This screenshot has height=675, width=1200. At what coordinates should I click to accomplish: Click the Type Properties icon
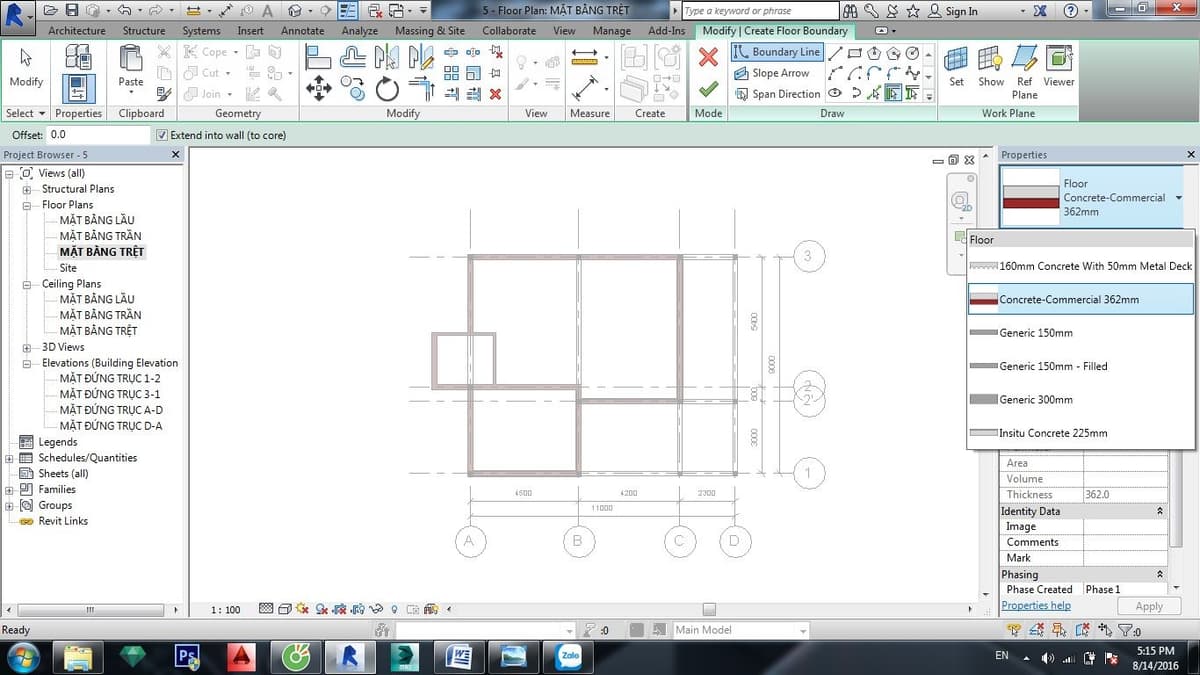click(79, 56)
